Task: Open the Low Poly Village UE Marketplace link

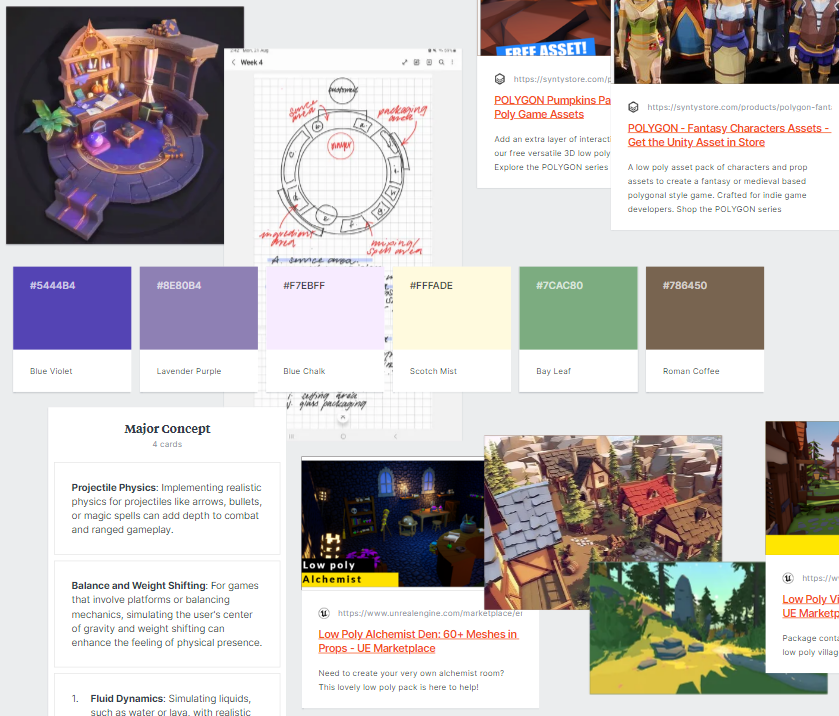Action: pos(810,606)
